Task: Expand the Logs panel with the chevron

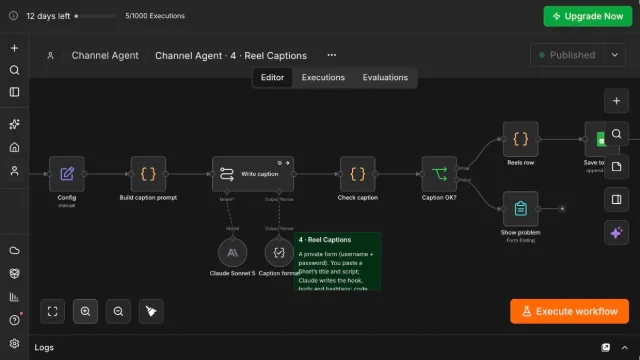Action: (624, 348)
